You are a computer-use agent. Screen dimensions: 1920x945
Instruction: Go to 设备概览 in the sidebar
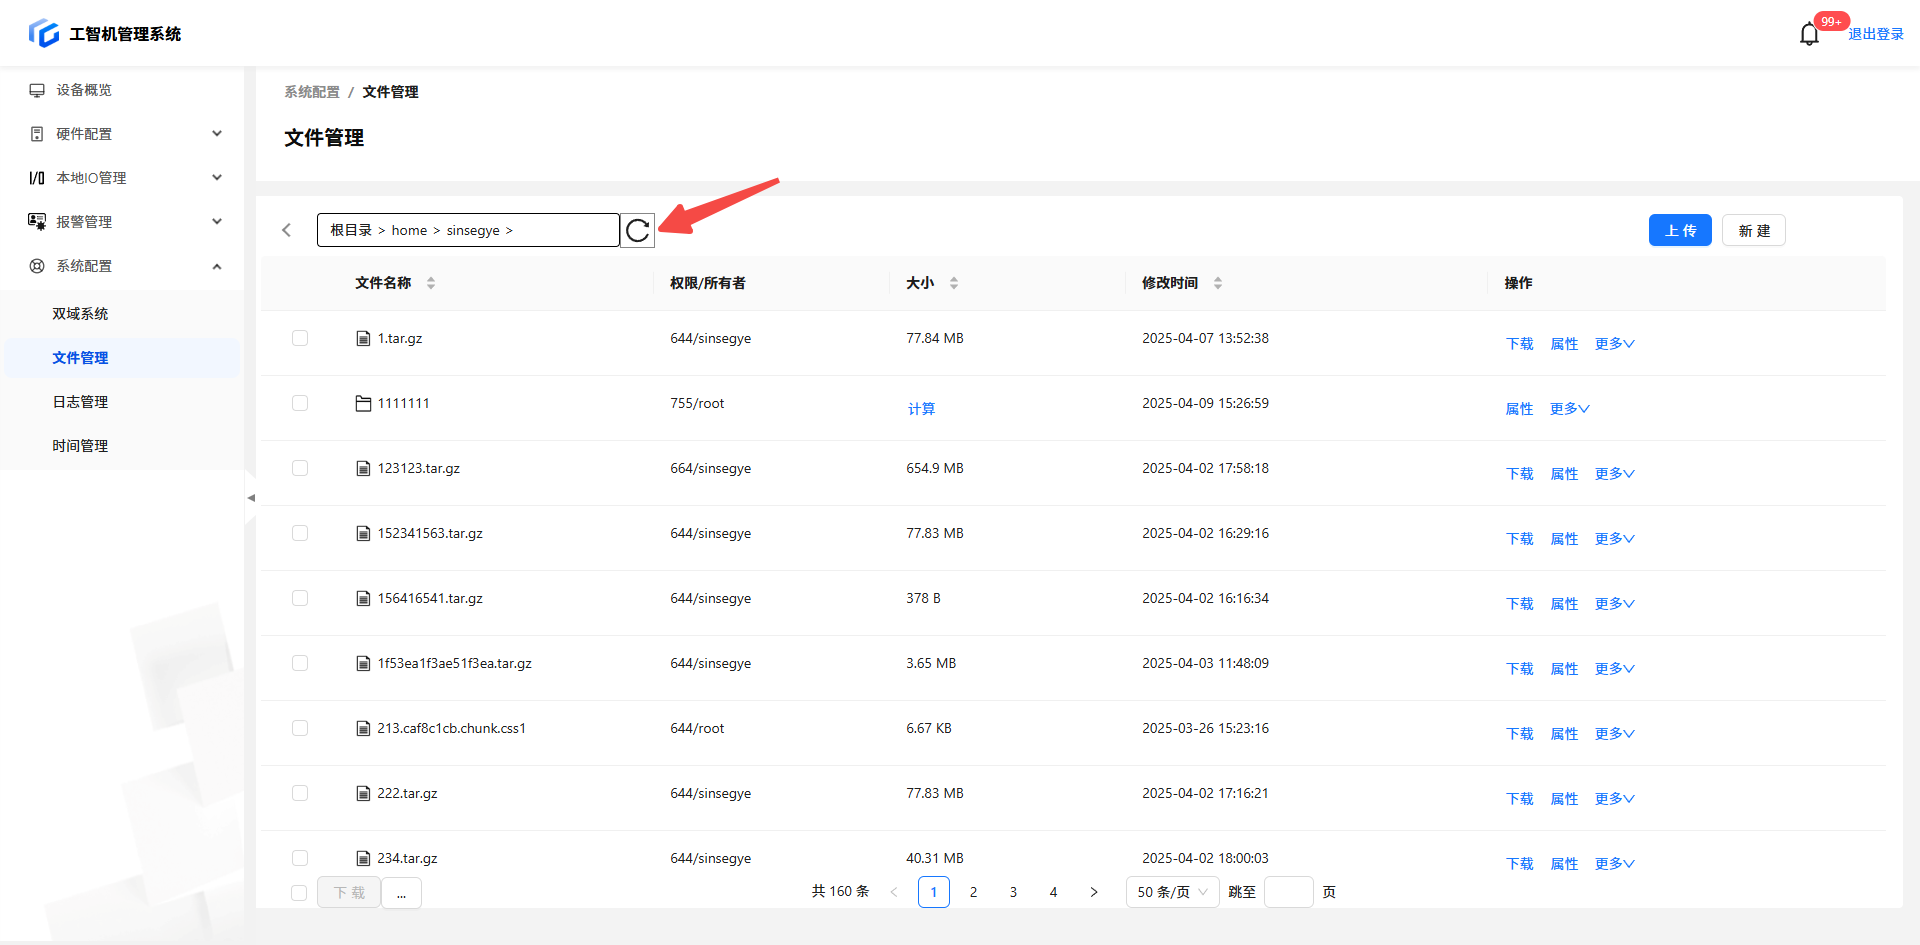84,90
